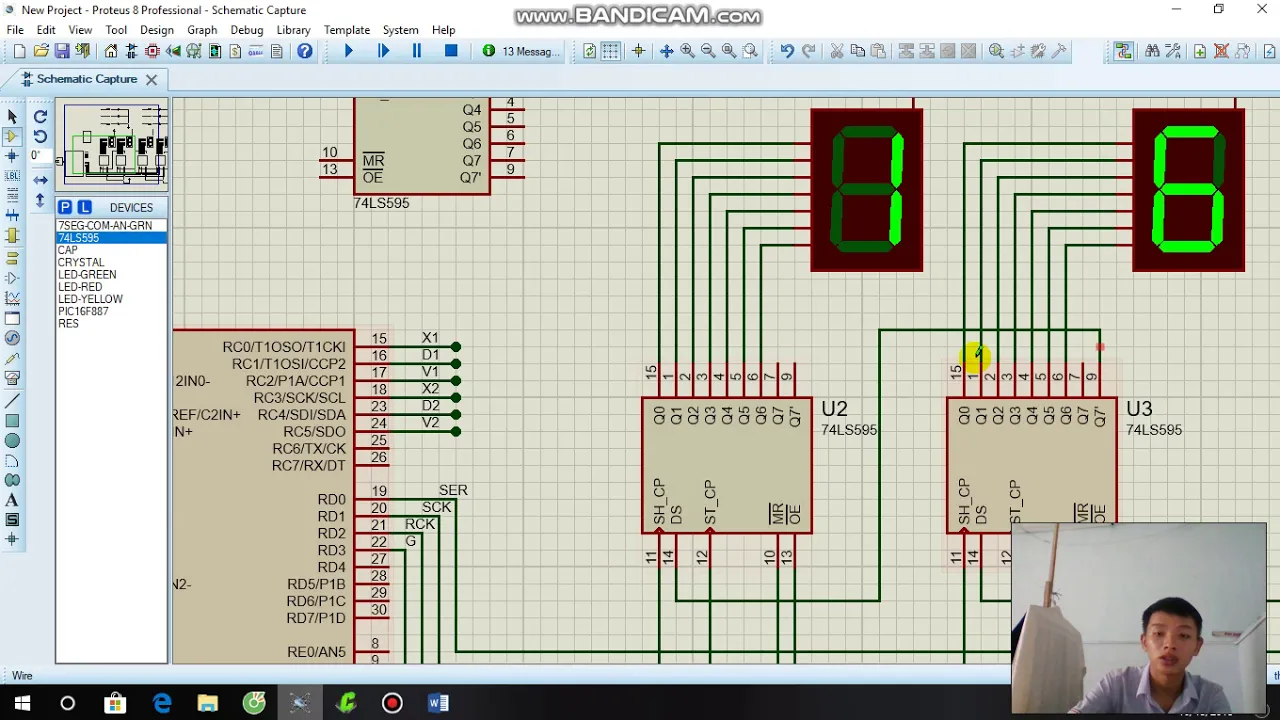Open the property assignment tool
This screenshot has height=720, width=1280.
tap(1173, 51)
